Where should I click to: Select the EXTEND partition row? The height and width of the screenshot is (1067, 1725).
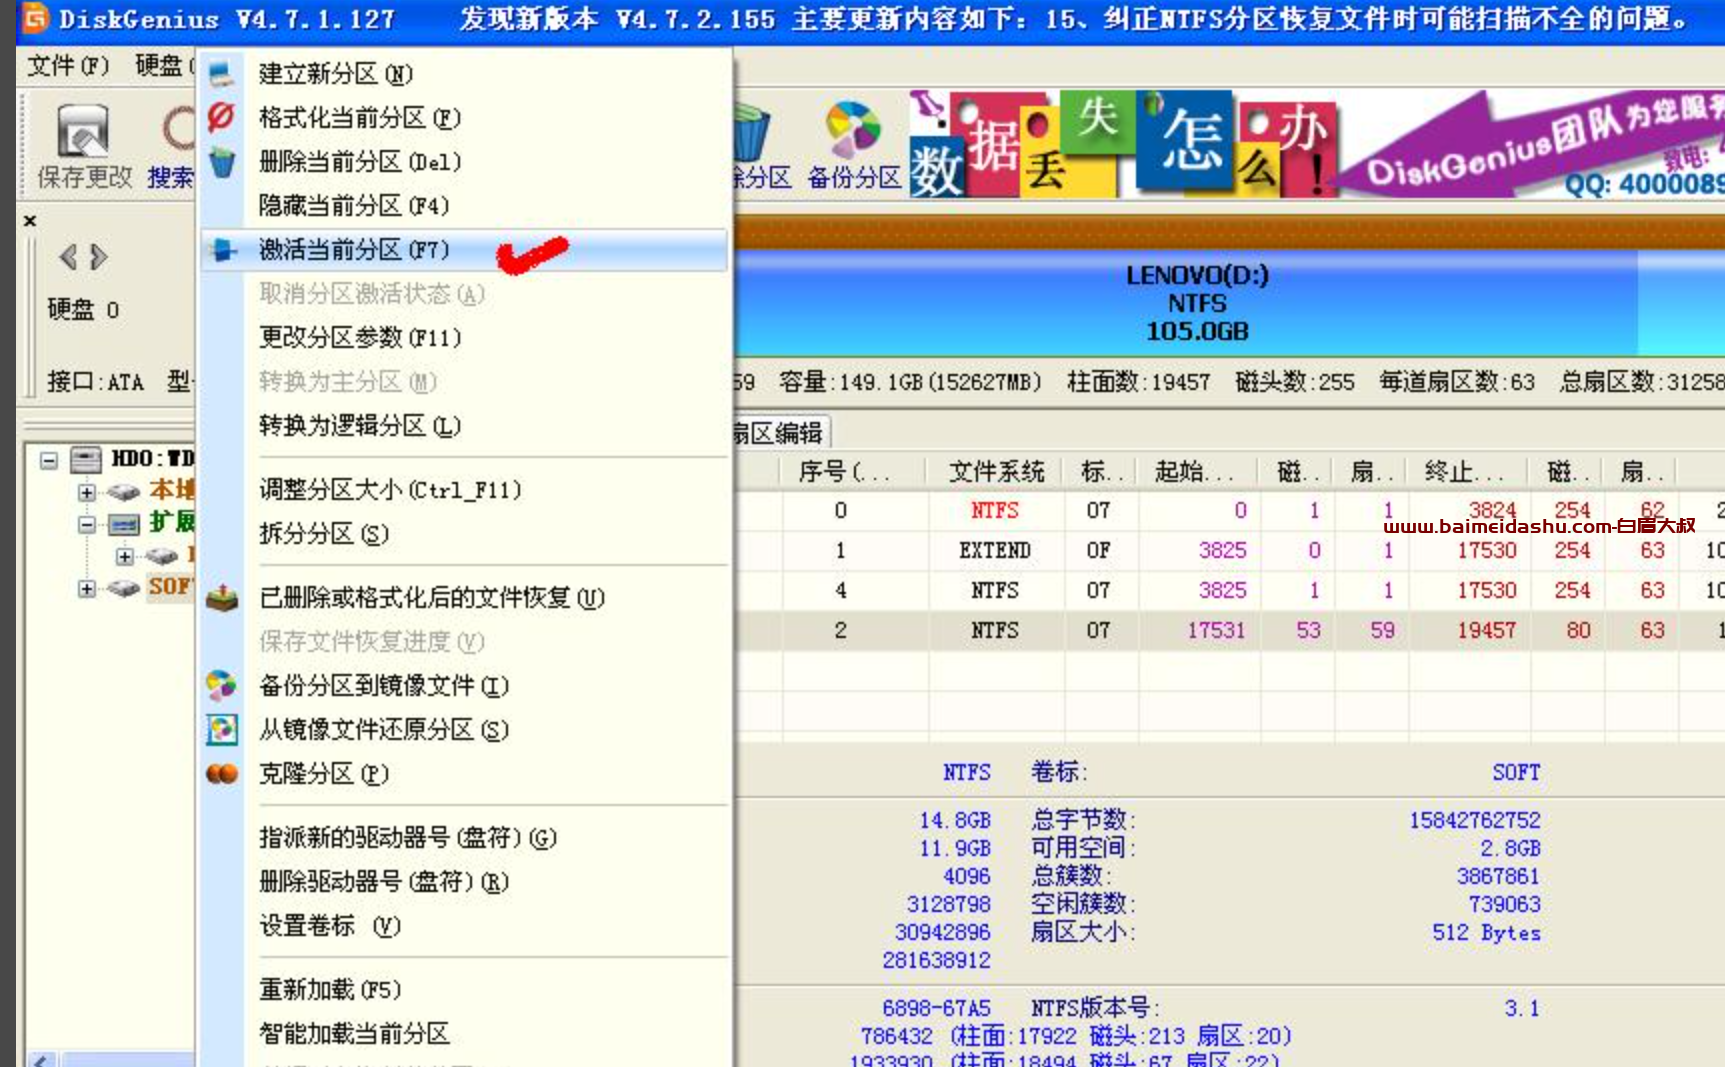[1229, 551]
